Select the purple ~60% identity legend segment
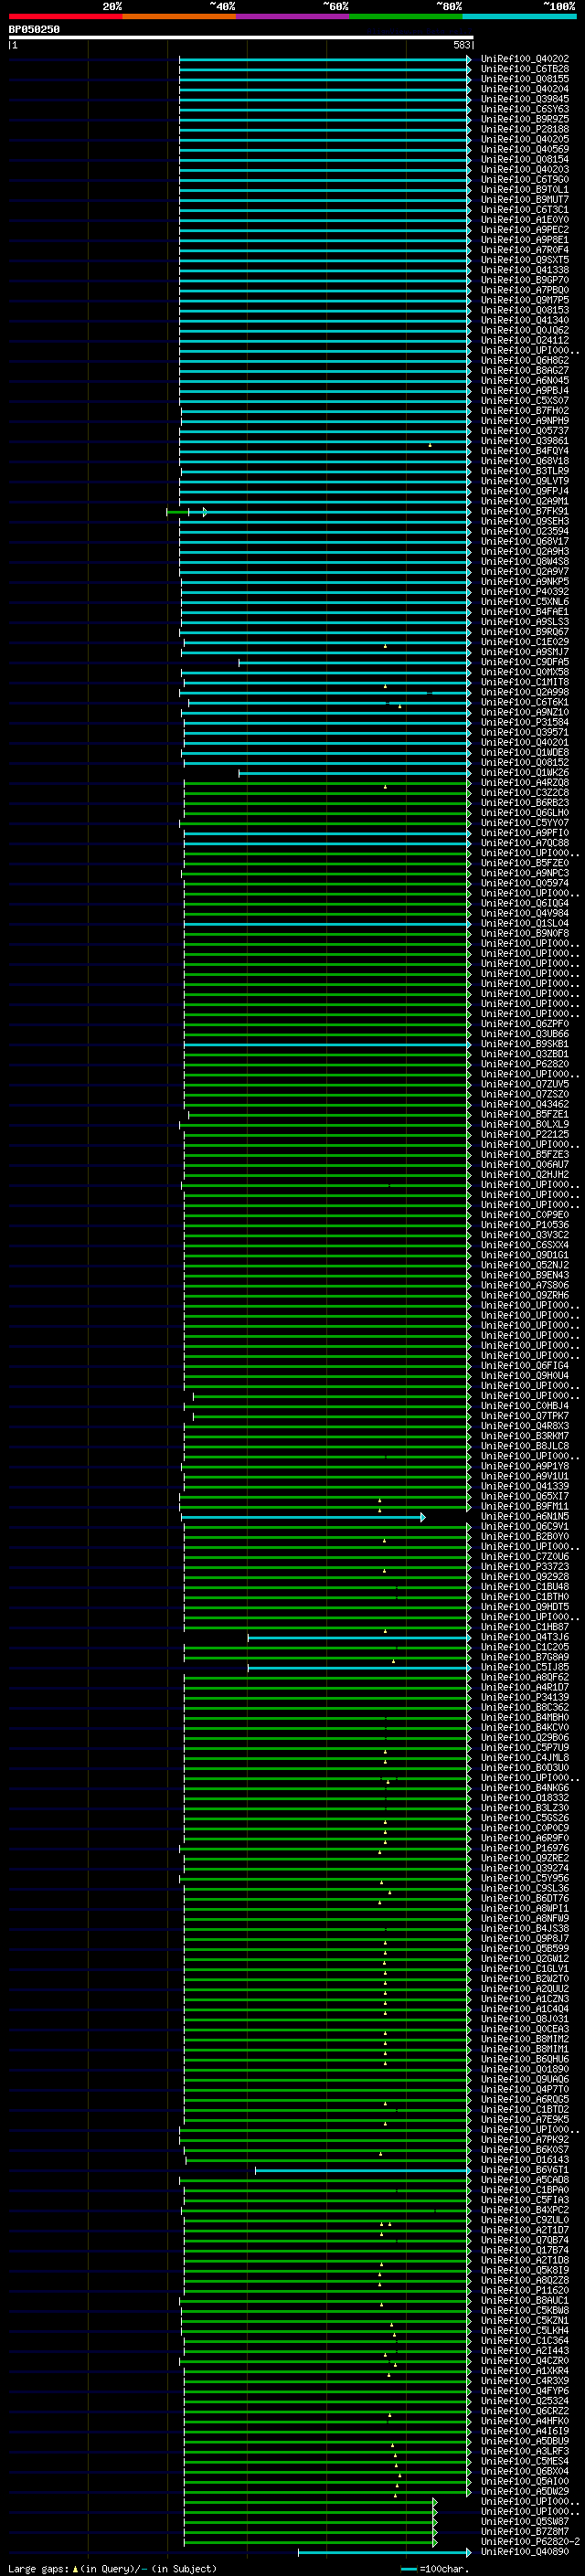585x2576 pixels. pos(292,16)
